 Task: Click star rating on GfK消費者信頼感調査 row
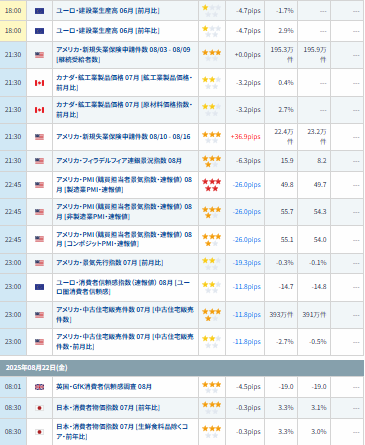click(x=212, y=387)
